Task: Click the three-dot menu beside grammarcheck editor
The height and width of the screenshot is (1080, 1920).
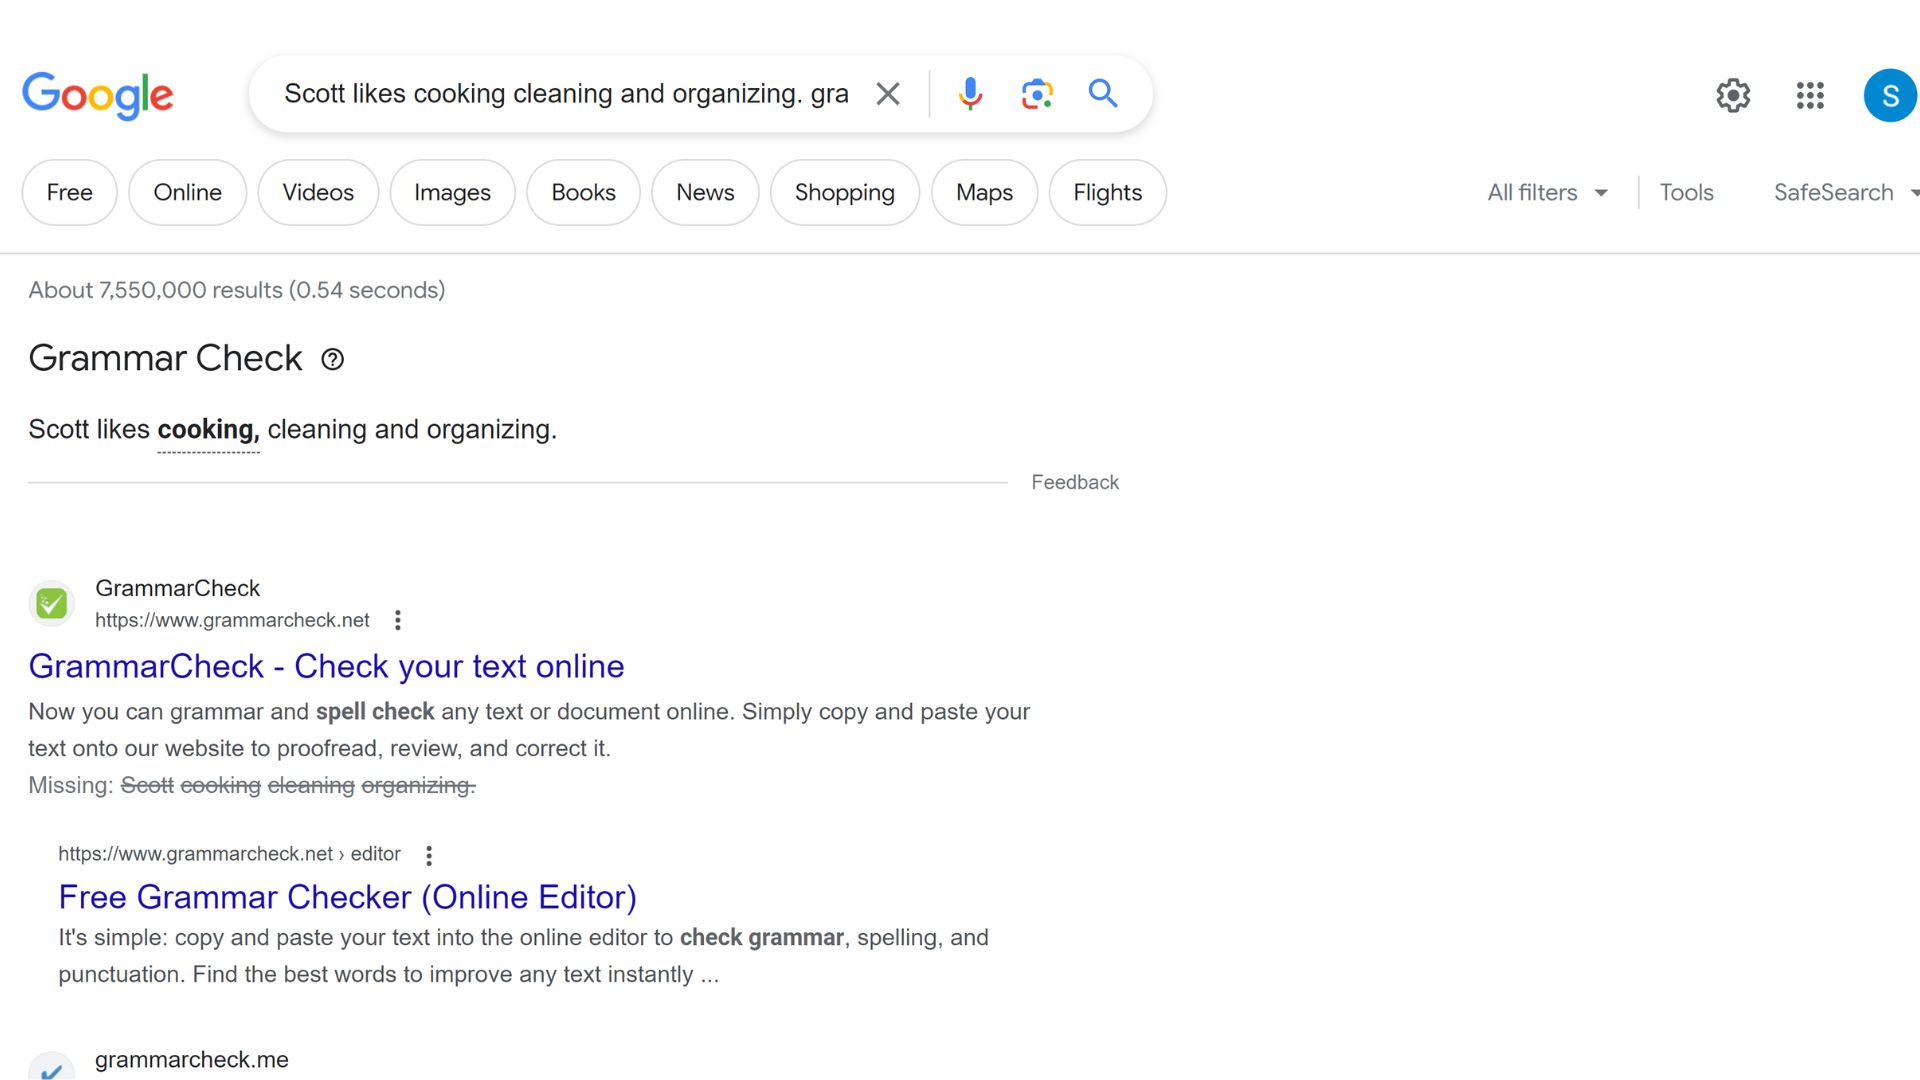Action: tap(430, 855)
